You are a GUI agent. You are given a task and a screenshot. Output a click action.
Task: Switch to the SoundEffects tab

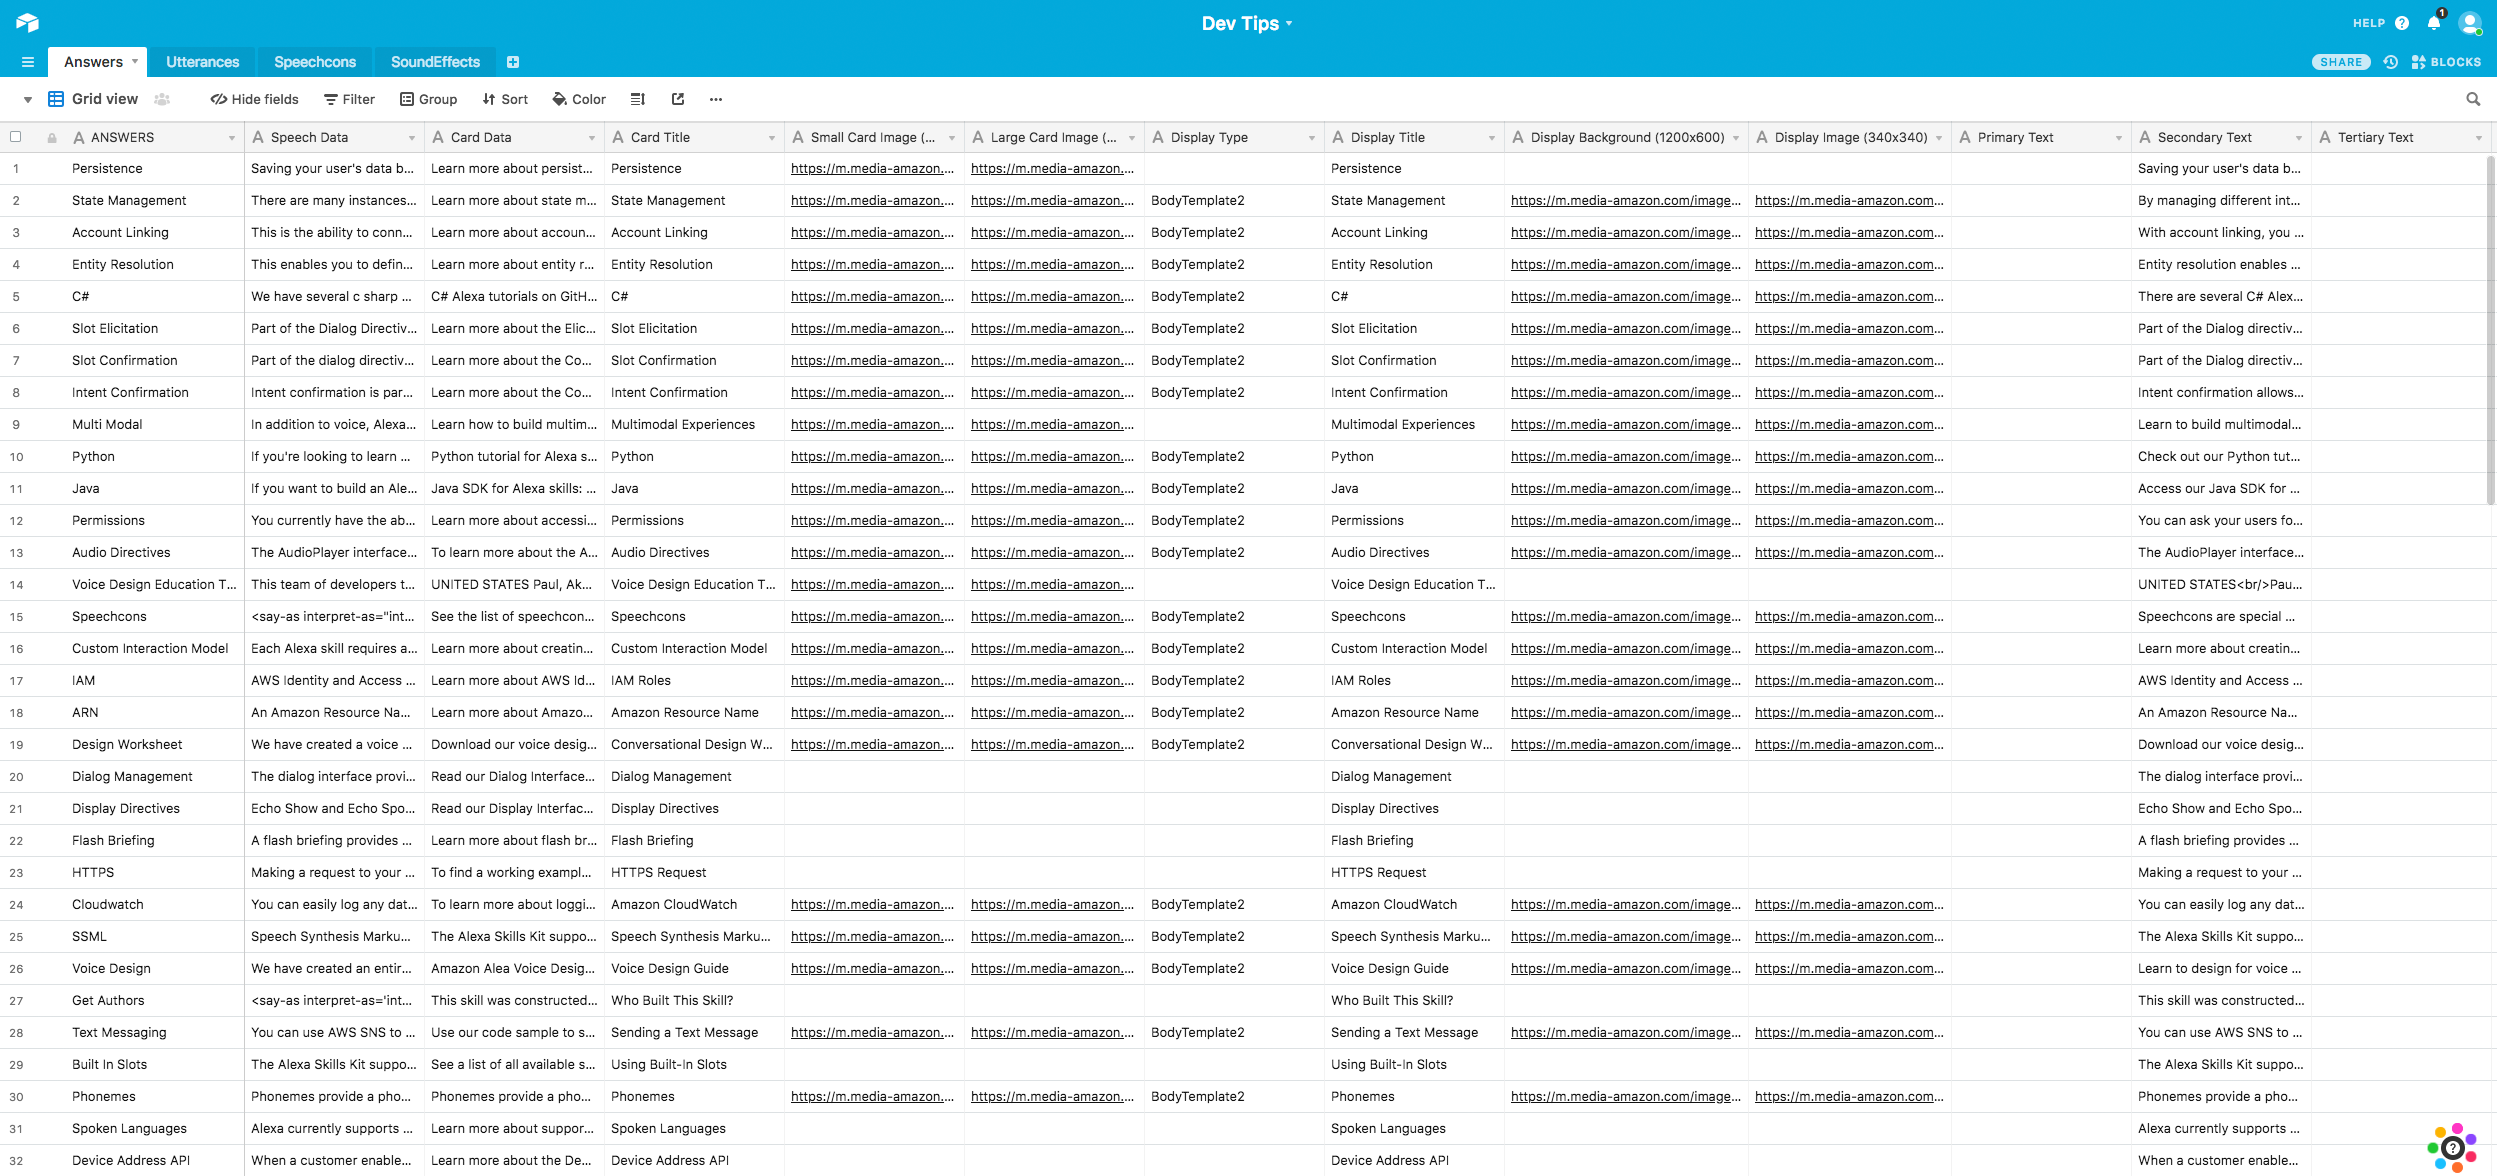click(435, 62)
